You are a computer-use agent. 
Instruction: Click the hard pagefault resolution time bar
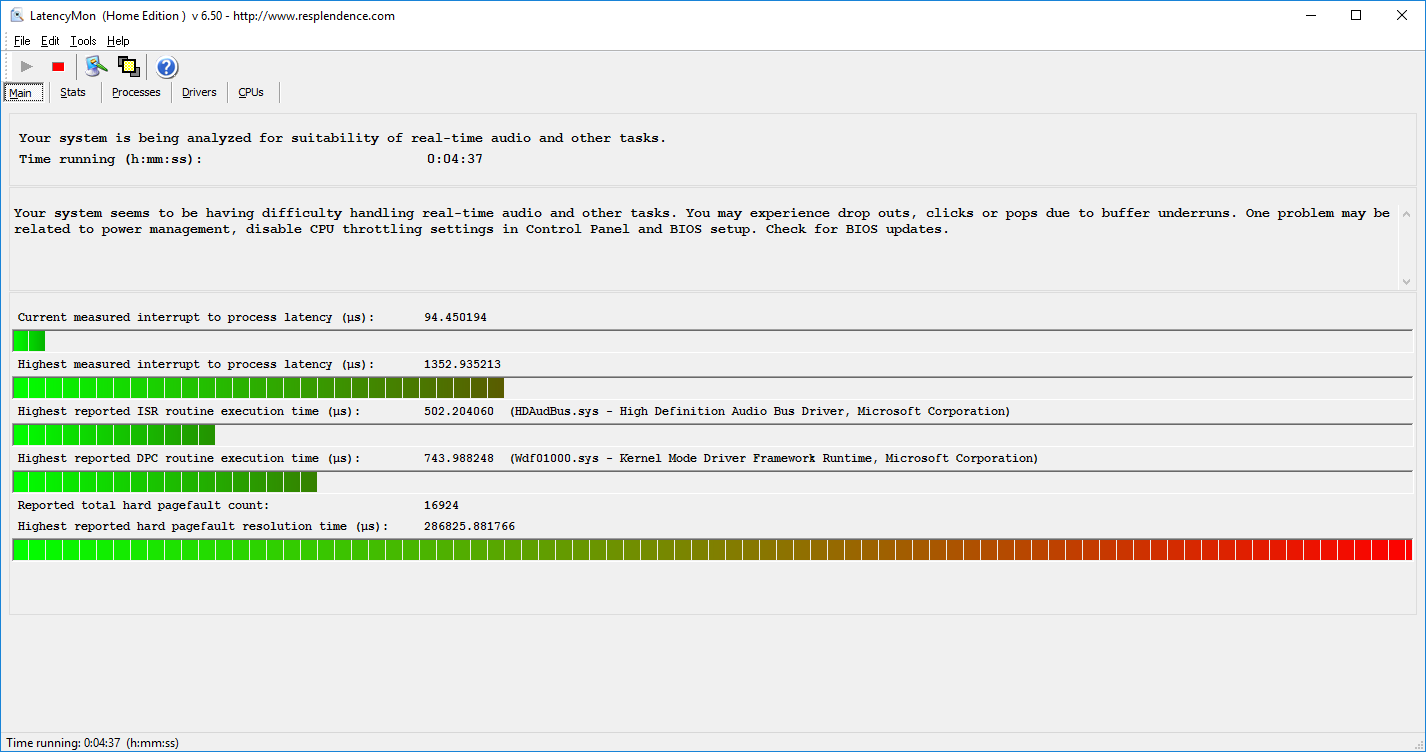click(712, 549)
